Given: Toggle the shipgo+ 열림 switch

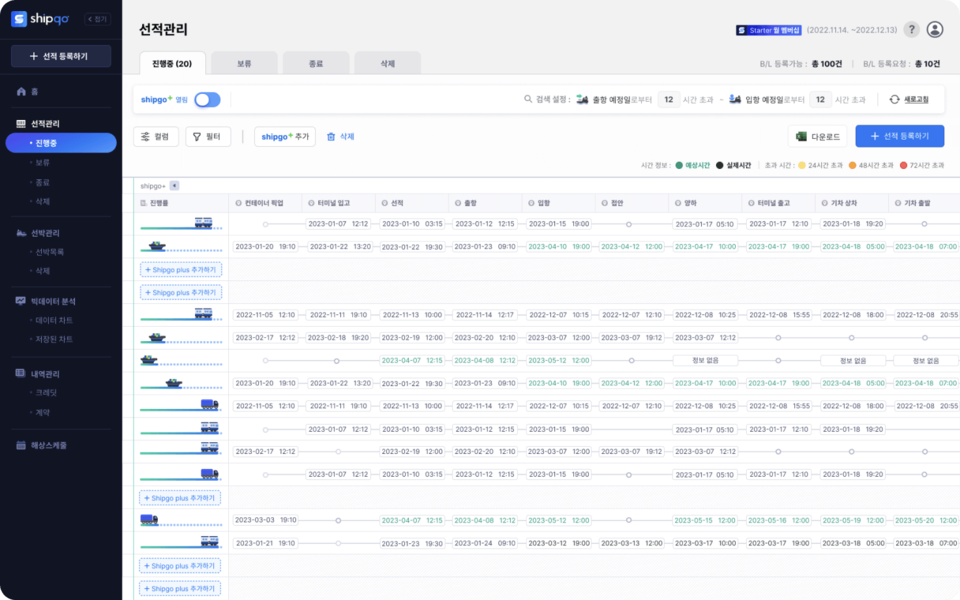Looking at the screenshot, I should tap(207, 100).
